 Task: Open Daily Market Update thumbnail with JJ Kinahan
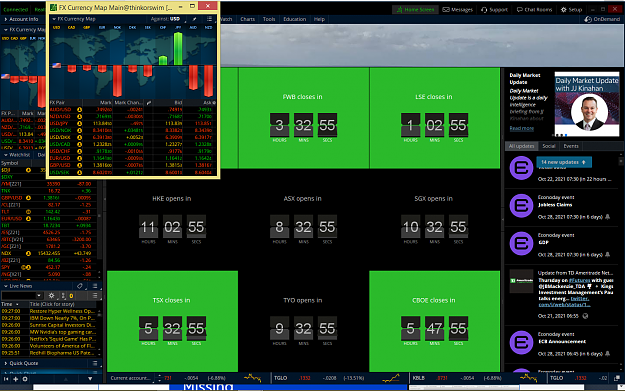(587, 104)
